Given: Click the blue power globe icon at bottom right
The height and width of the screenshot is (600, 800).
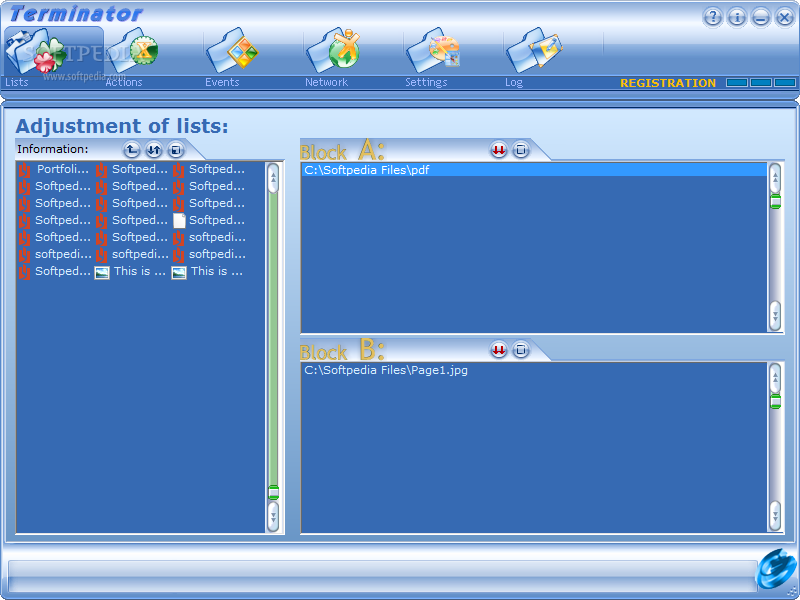Looking at the screenshot, I should coord(774,569).
